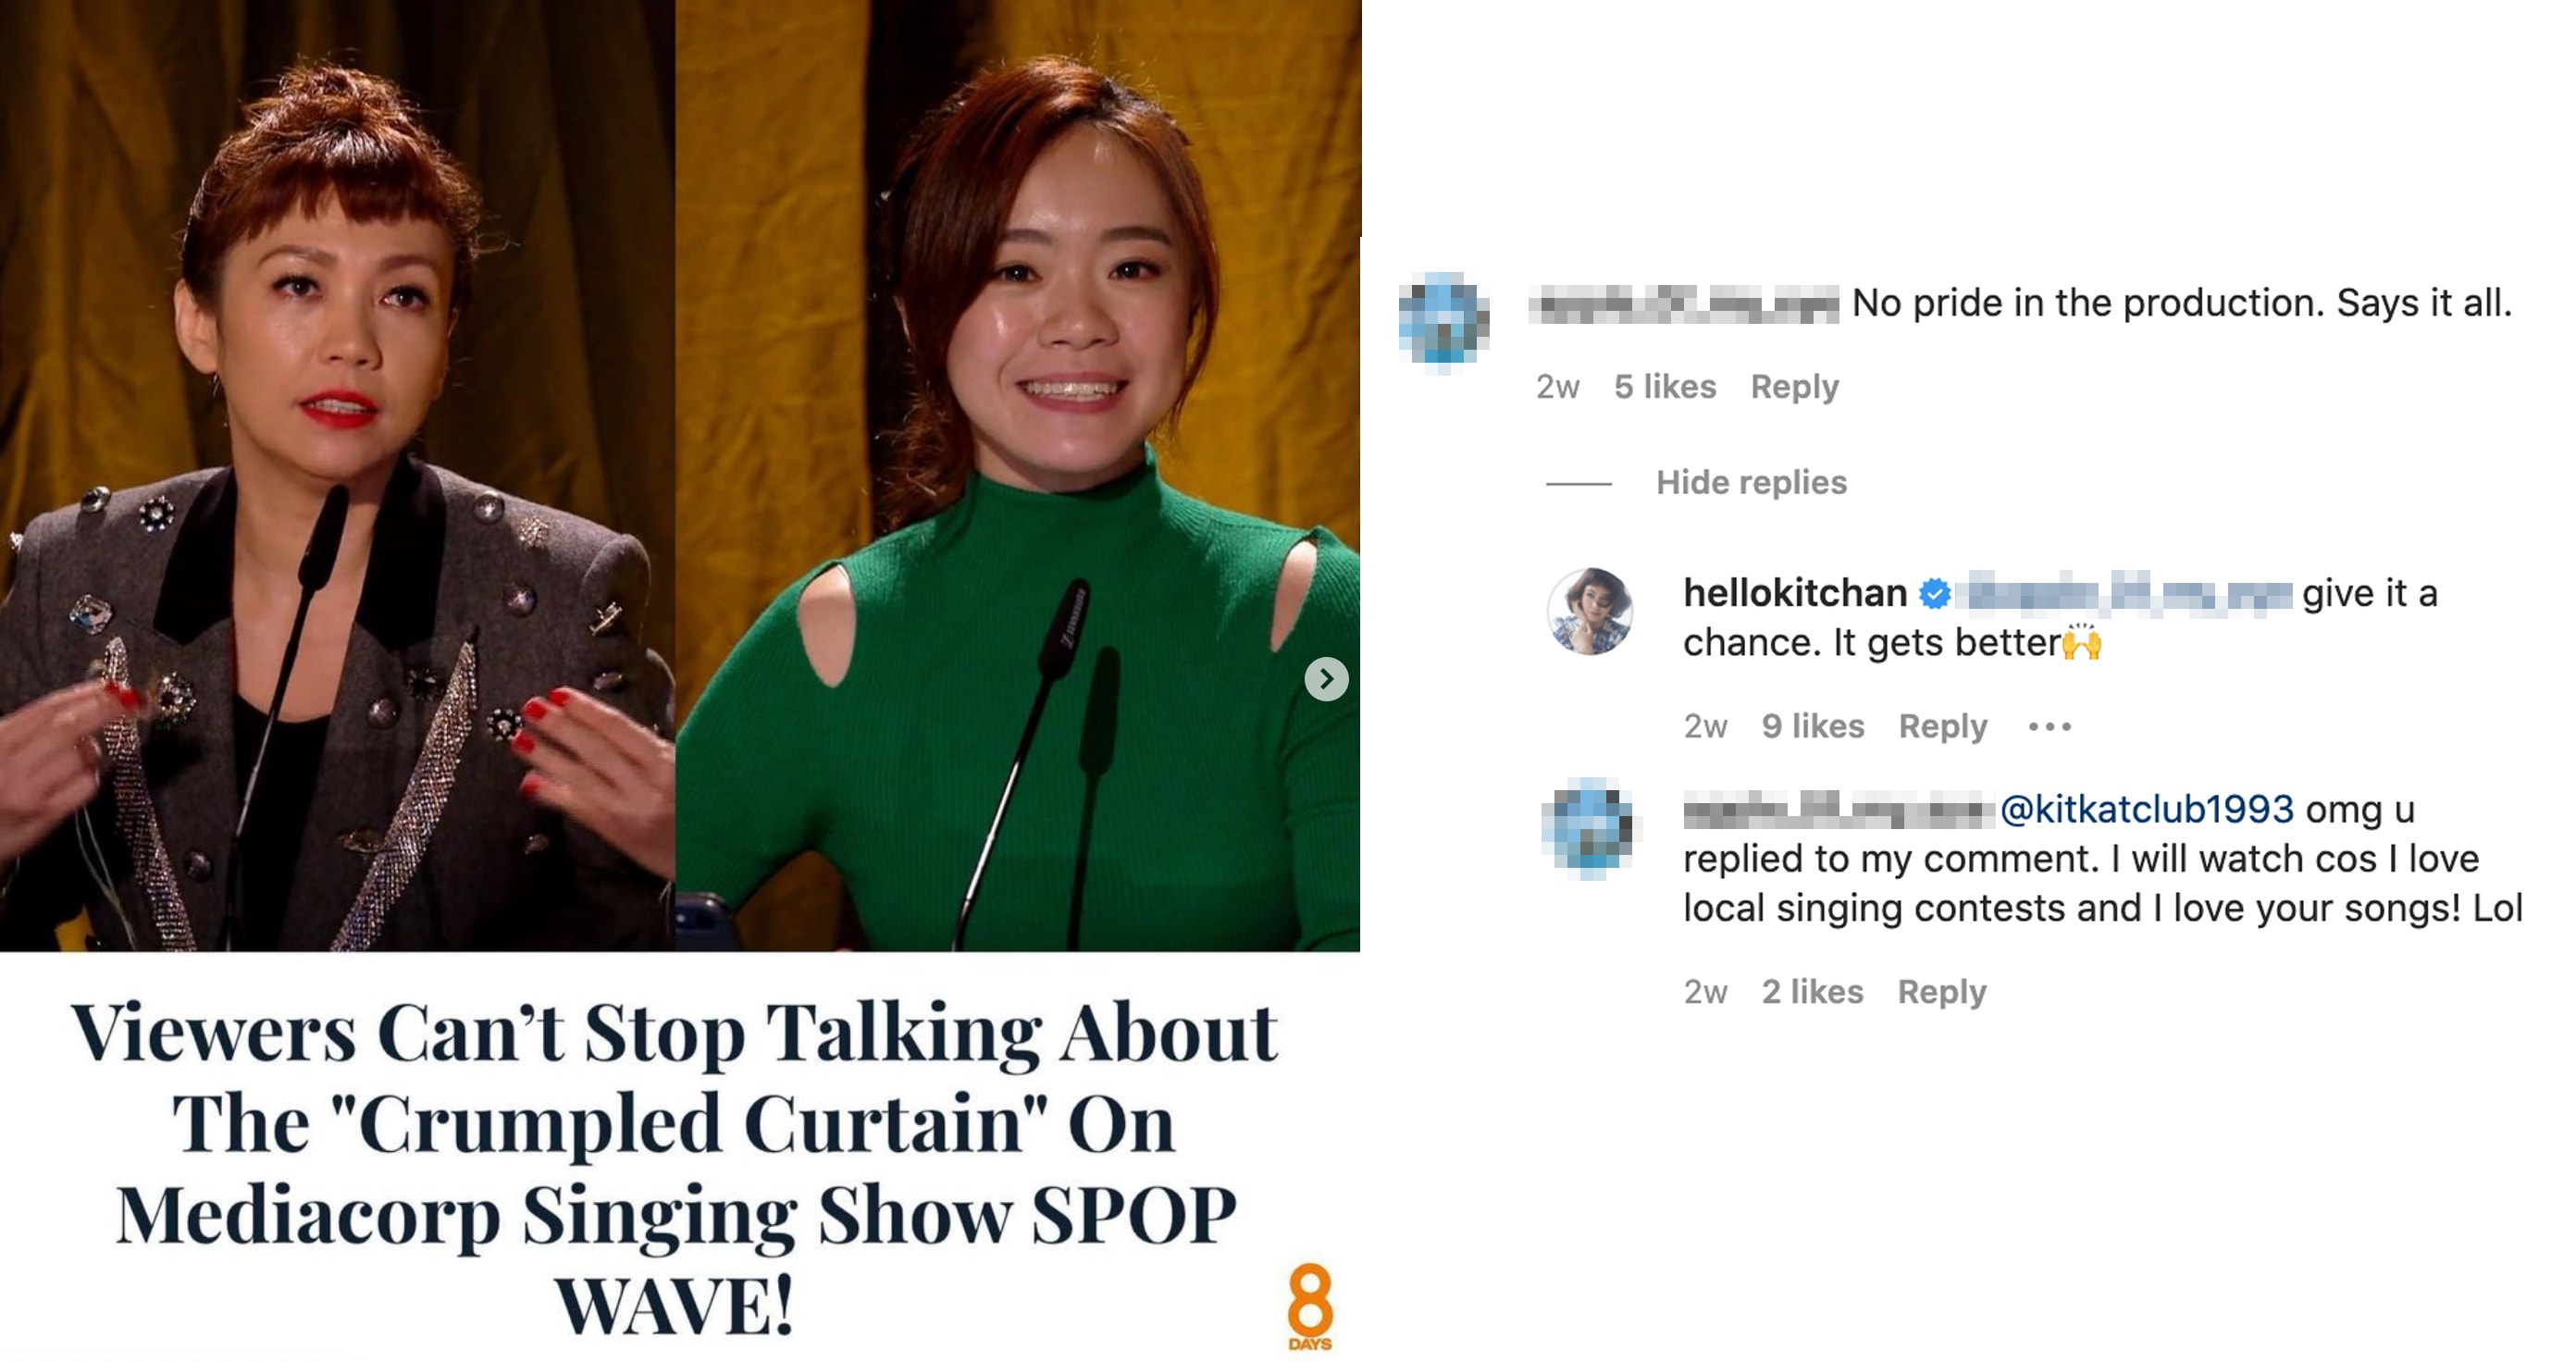Click the article headline about Crumpled Curtain
This screenshot has height=1362, width=2576.
point(675,1168)
